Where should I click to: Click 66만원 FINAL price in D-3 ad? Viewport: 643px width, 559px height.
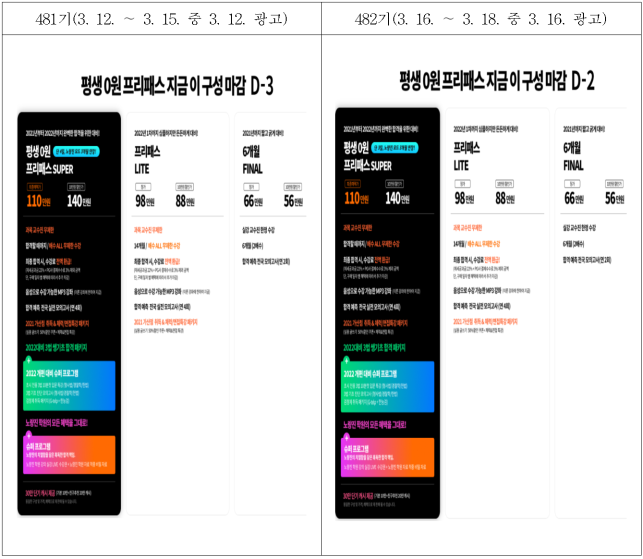253,201
